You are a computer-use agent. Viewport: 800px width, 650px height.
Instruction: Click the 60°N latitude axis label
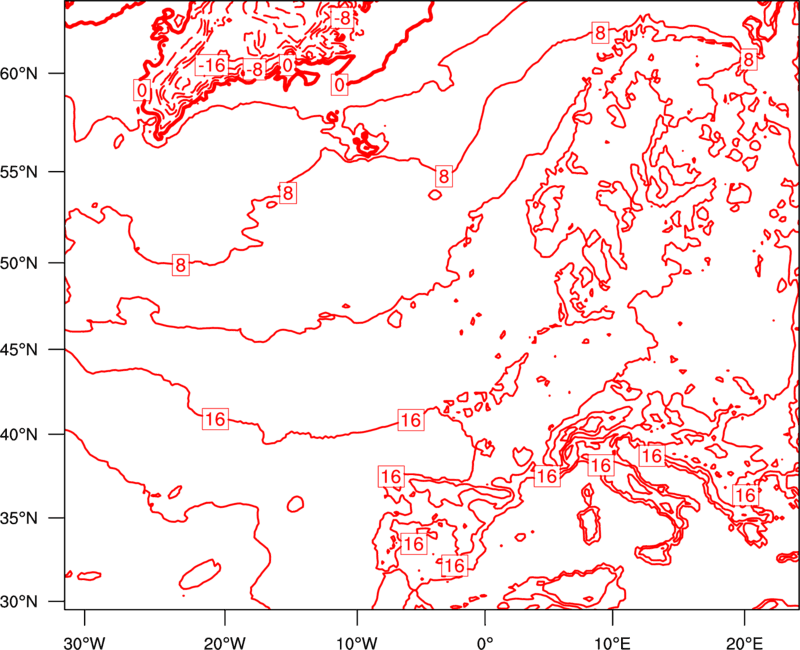(x=19, y=73)
